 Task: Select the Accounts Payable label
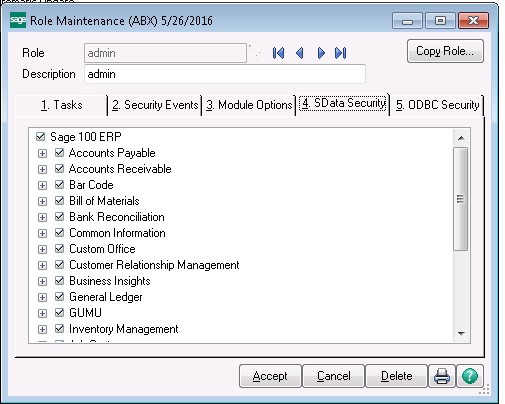click(112, 153)
